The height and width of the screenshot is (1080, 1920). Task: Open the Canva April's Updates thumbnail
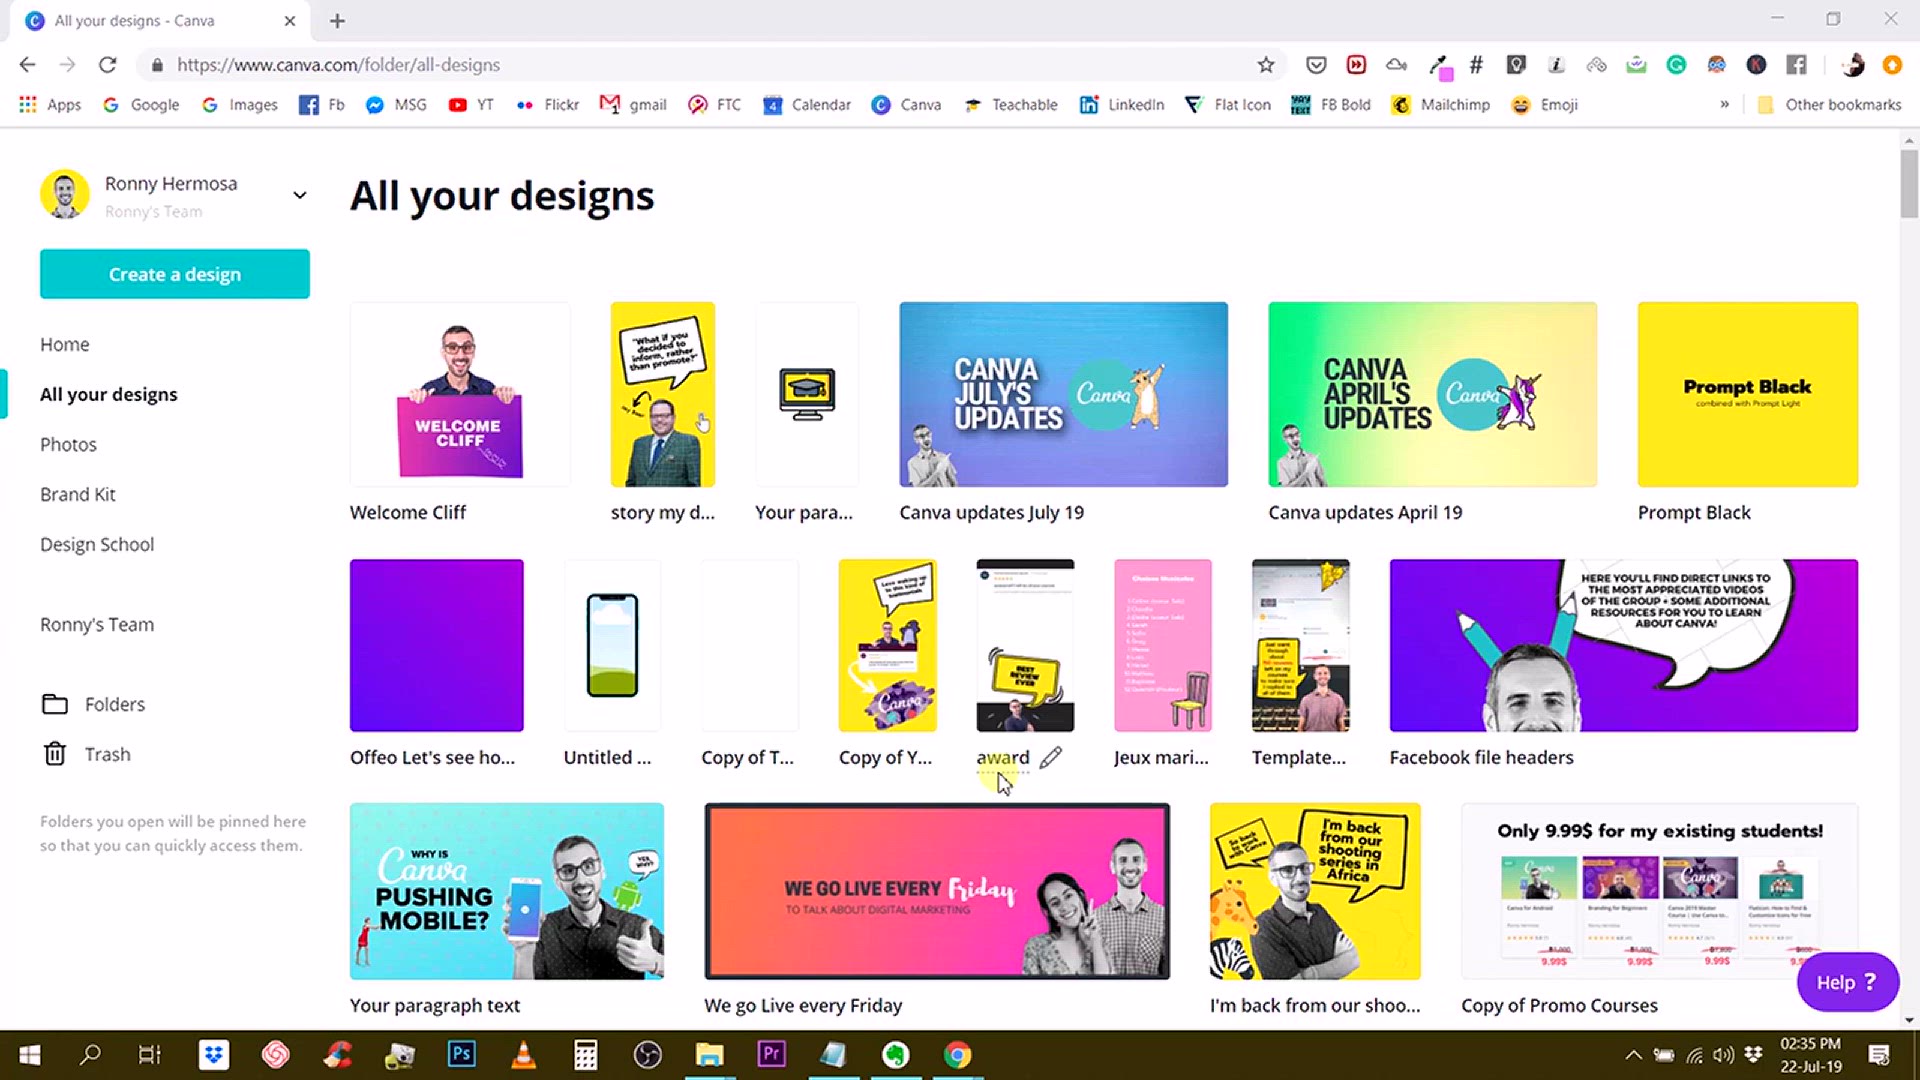[x=1432, y=394]
